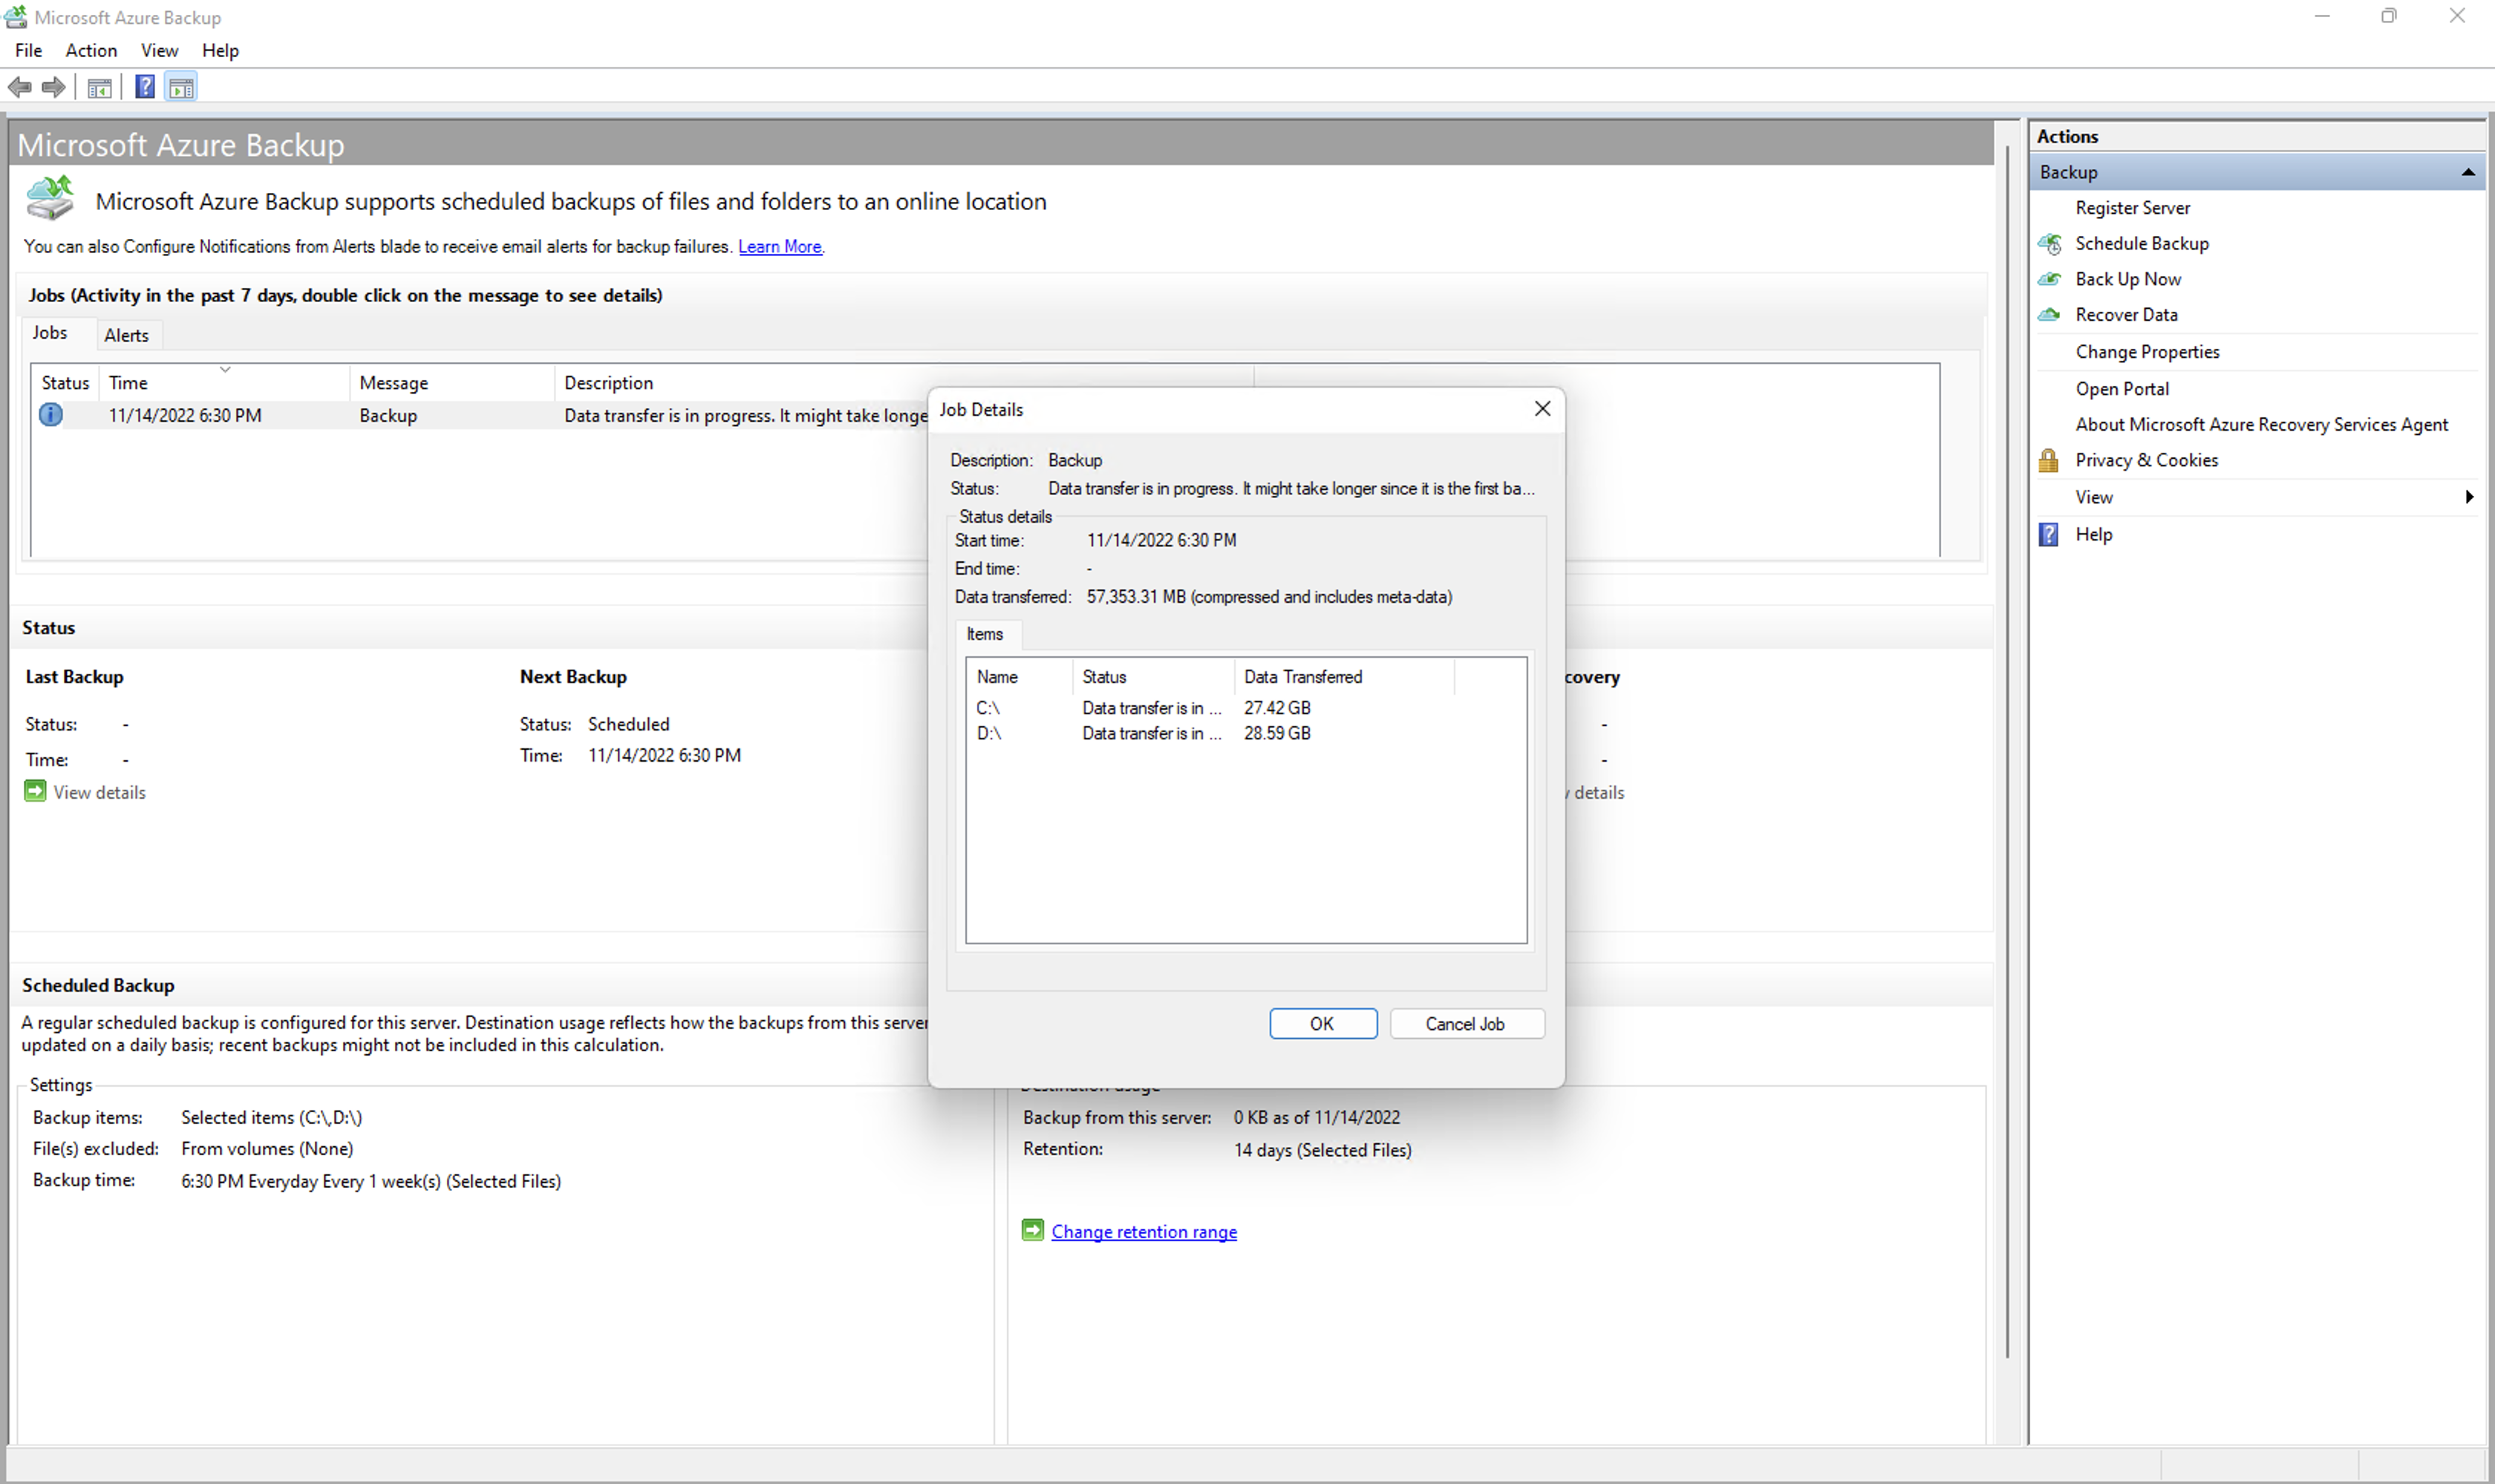Open the Action menu

pos(91,51)
